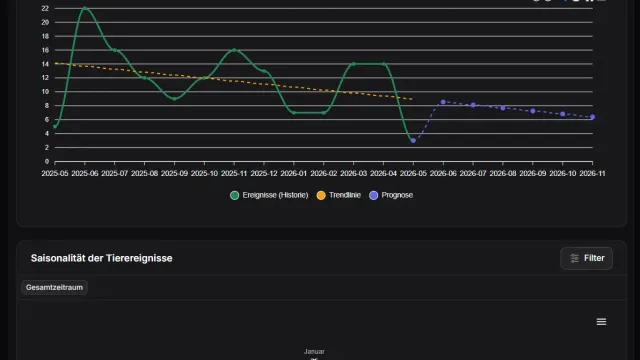The height and width of the screenshot is (360, 640).
Task: Click the 2025-10 x-axis label
Action: click(x=204, y=173)
